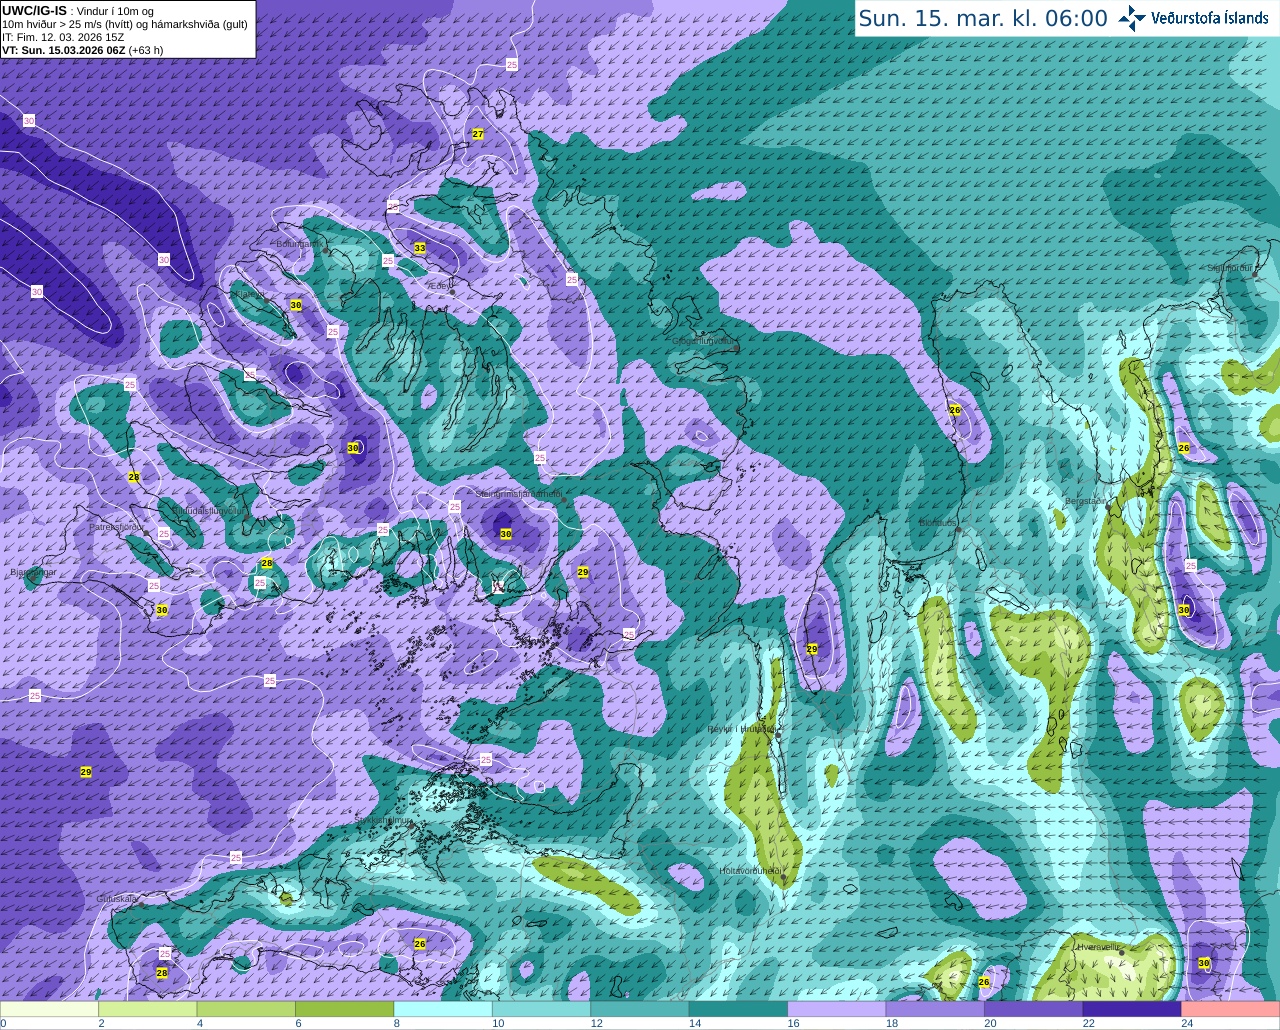Click the yellow max gust label 27
The height and width of the screenshot is (1030, 1280).
point(478,134)
